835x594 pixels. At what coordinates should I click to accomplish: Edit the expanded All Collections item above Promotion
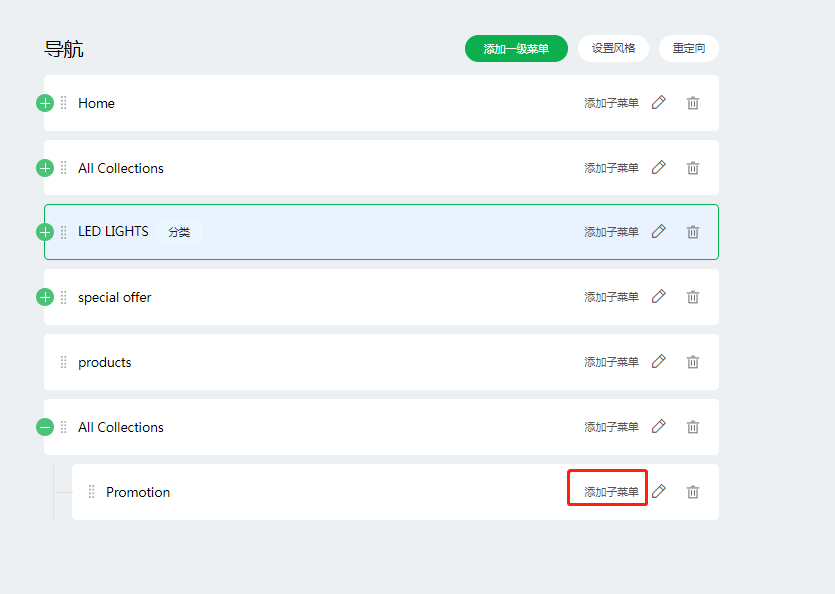tap(659, 426)
